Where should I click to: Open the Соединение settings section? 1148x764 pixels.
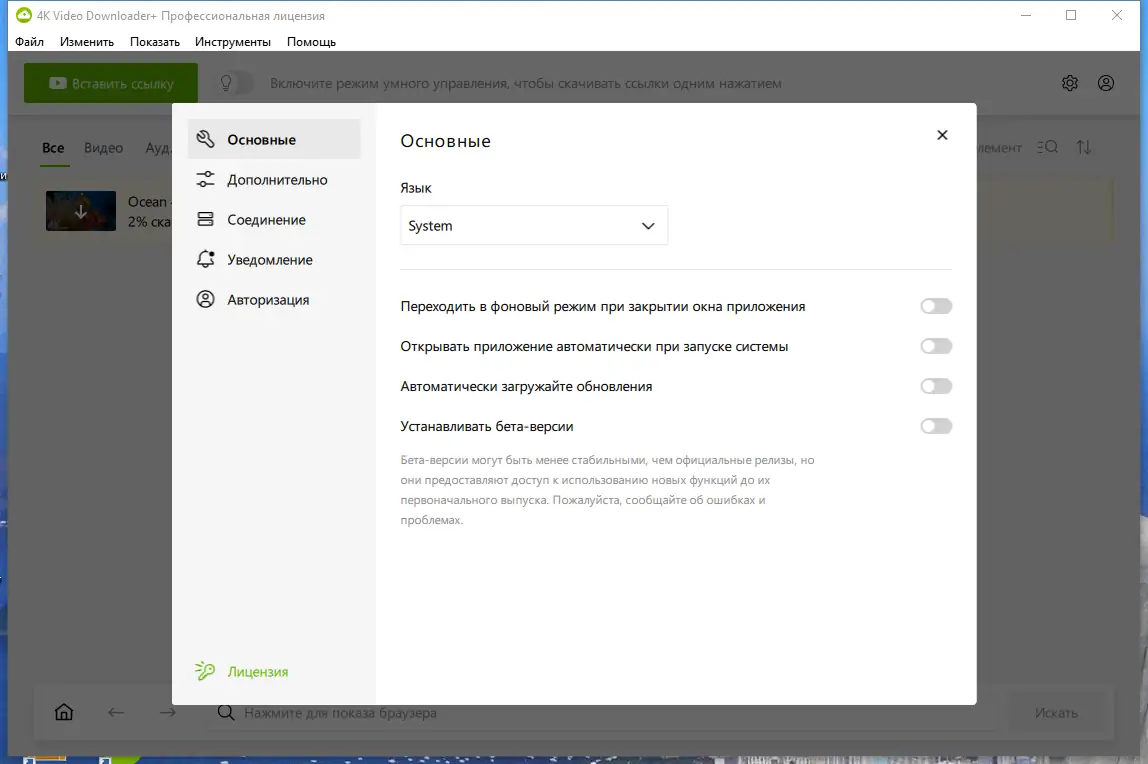[274, 220]
